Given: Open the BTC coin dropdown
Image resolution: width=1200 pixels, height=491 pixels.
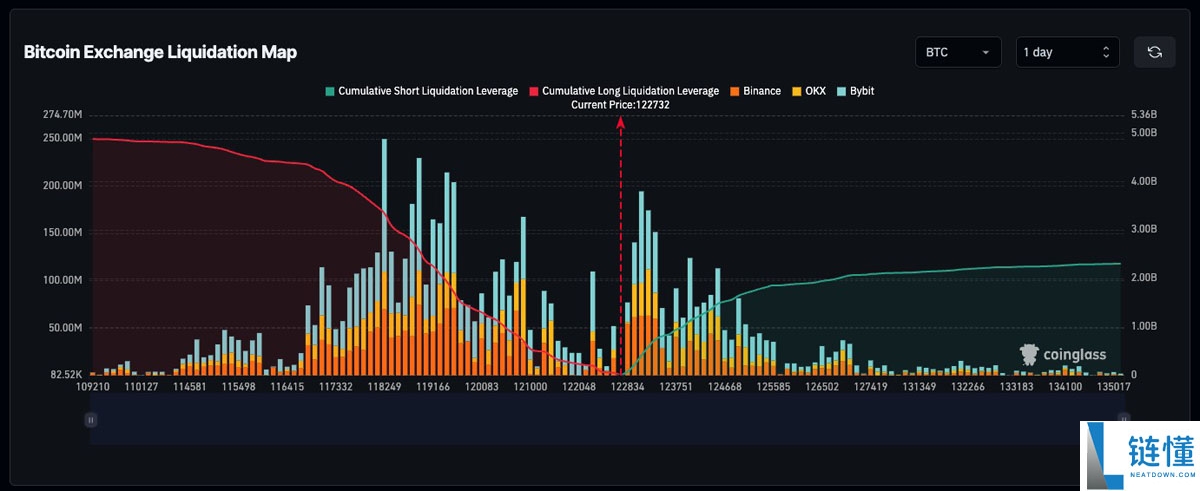Looking at the screenshot, I should click(958, 52).
